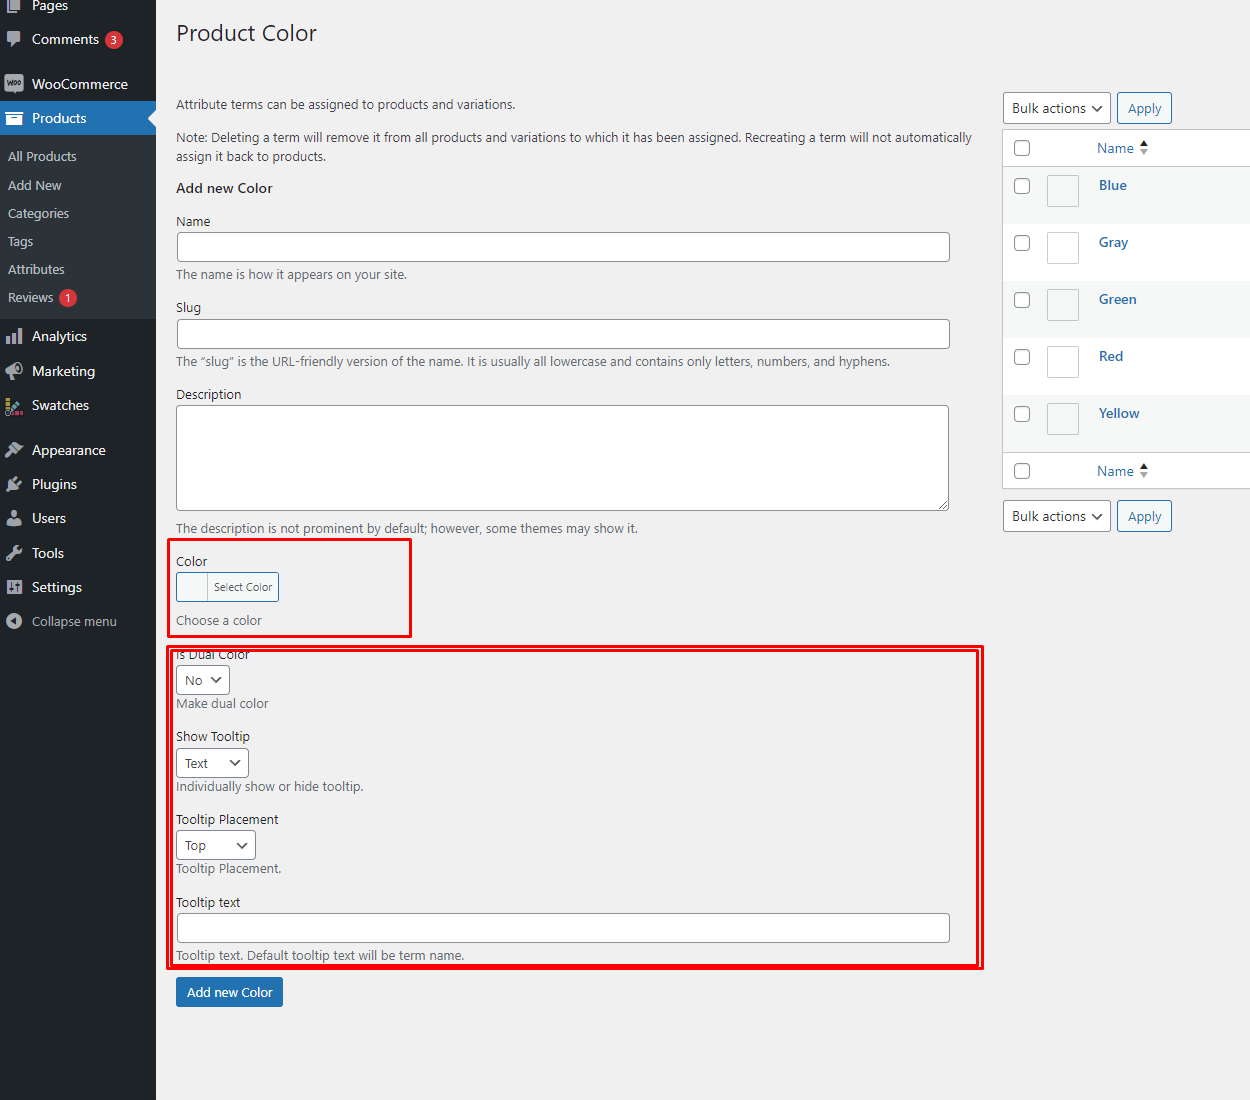Click the color swatch beside Yellow
The height and width of the screenshot is (1100, 1250).
point(1063,419)
